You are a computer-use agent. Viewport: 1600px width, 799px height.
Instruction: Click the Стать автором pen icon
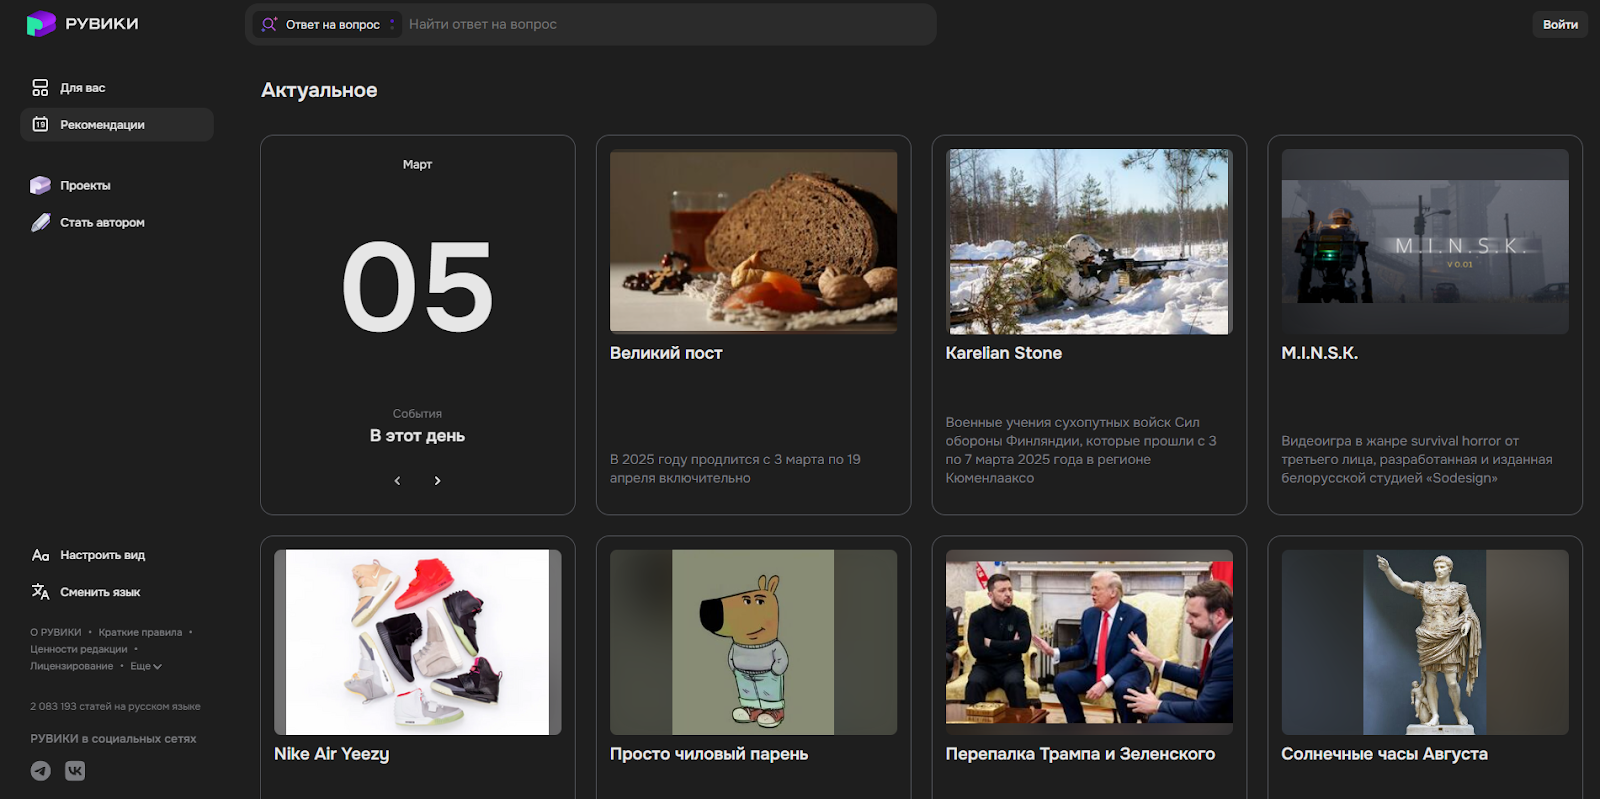(40, 222)
